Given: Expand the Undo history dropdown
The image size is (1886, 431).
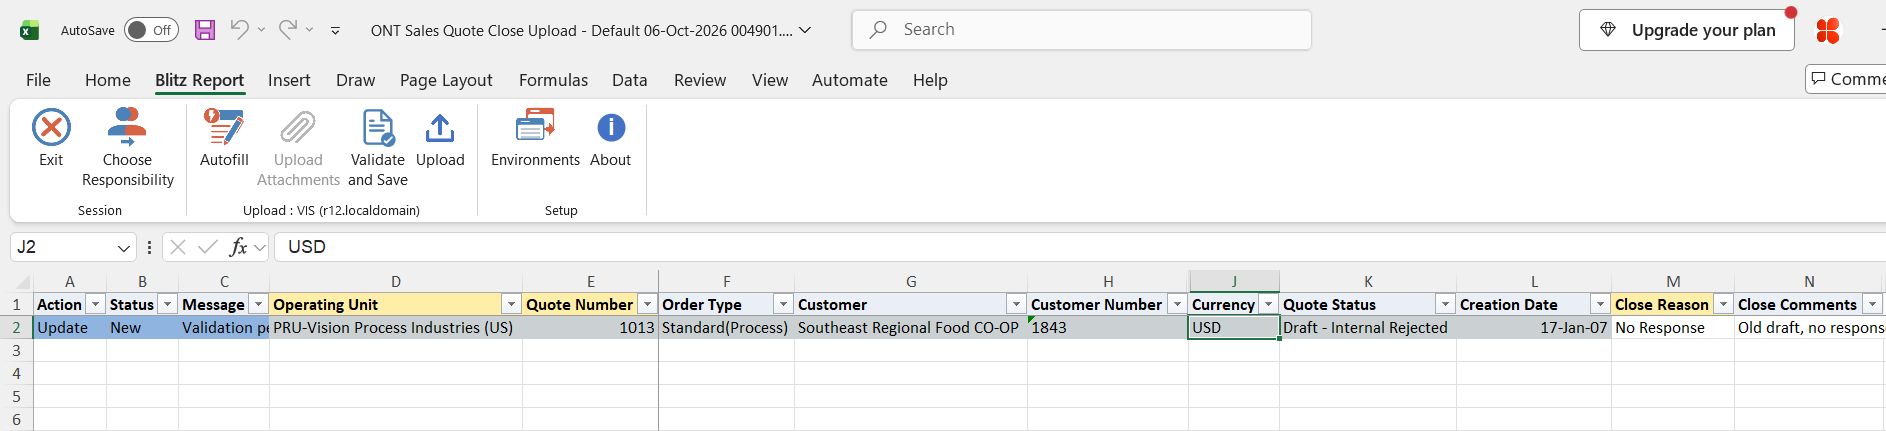Looking at the screenshot, I should (x=262, y=30).
